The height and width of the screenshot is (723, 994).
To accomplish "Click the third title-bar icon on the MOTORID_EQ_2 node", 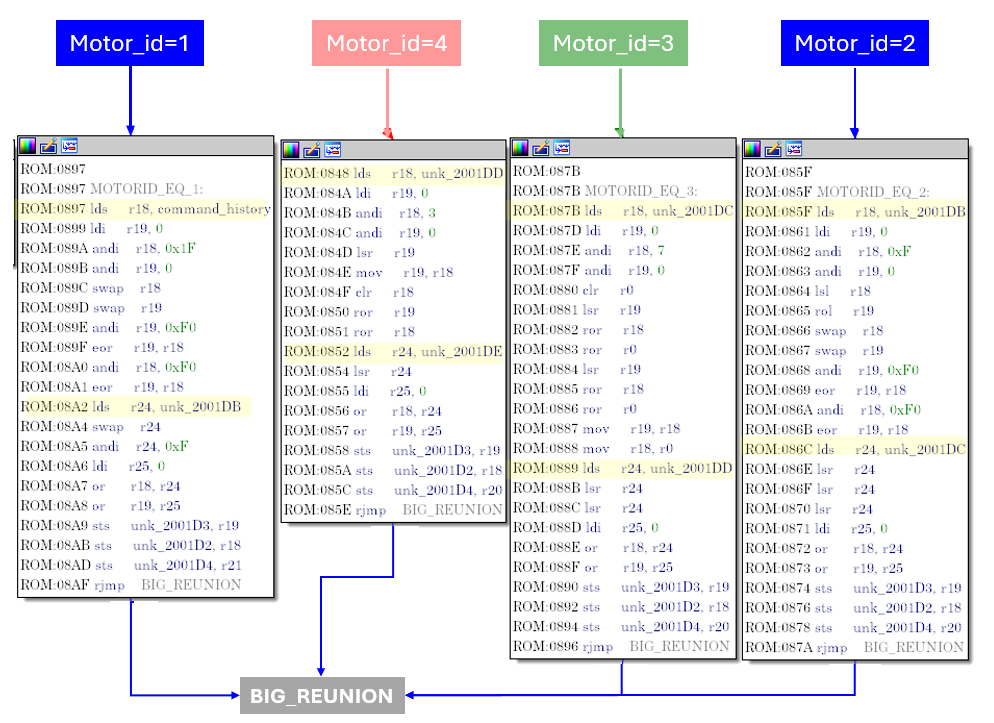I will (x=794, y=149).
